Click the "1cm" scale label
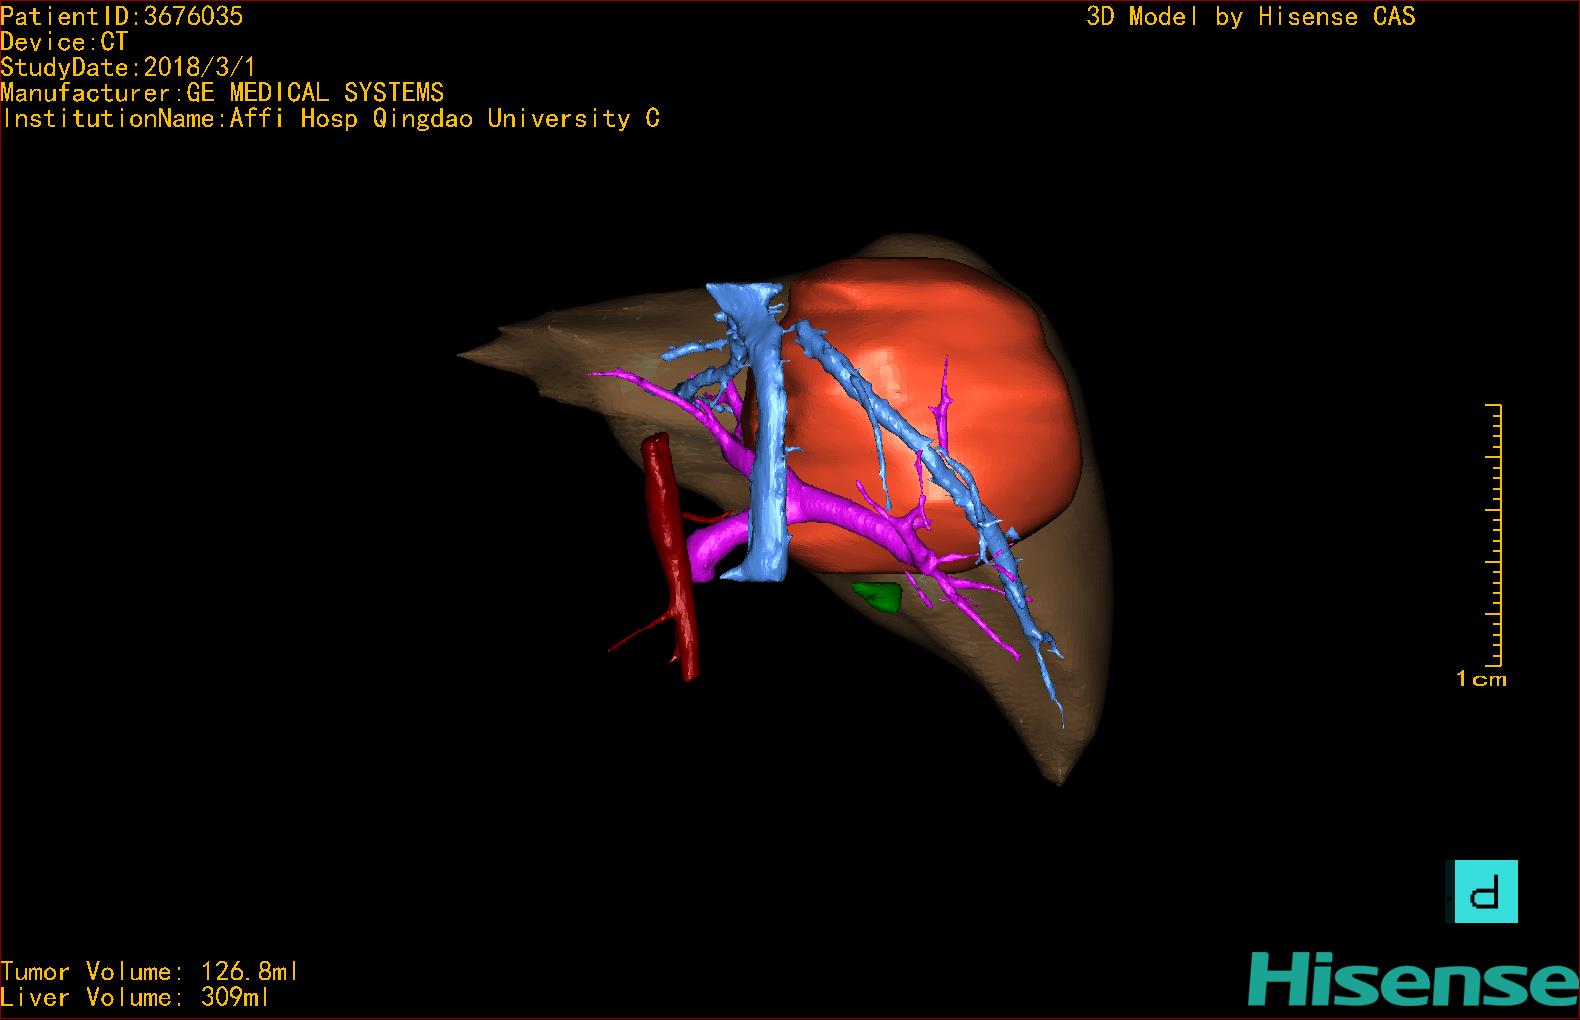Image resolution: width=1580 pixels, height=1020 pixels. point(1481,679)
